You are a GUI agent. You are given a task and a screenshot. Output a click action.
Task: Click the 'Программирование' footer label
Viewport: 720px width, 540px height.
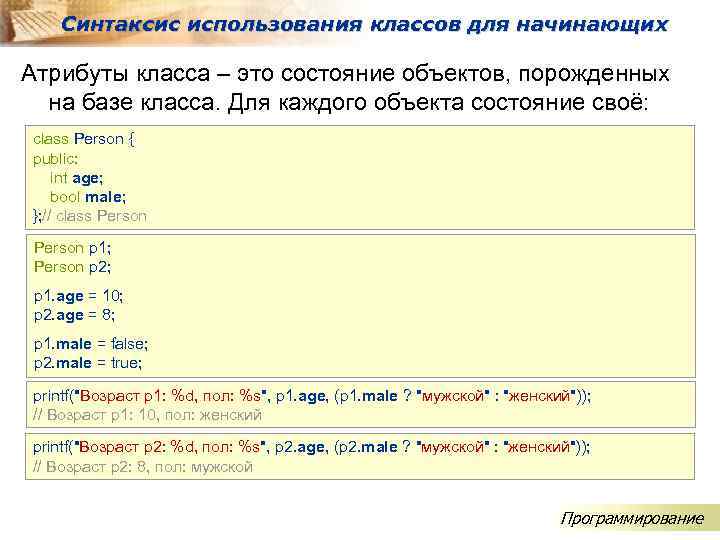point(632,519)
